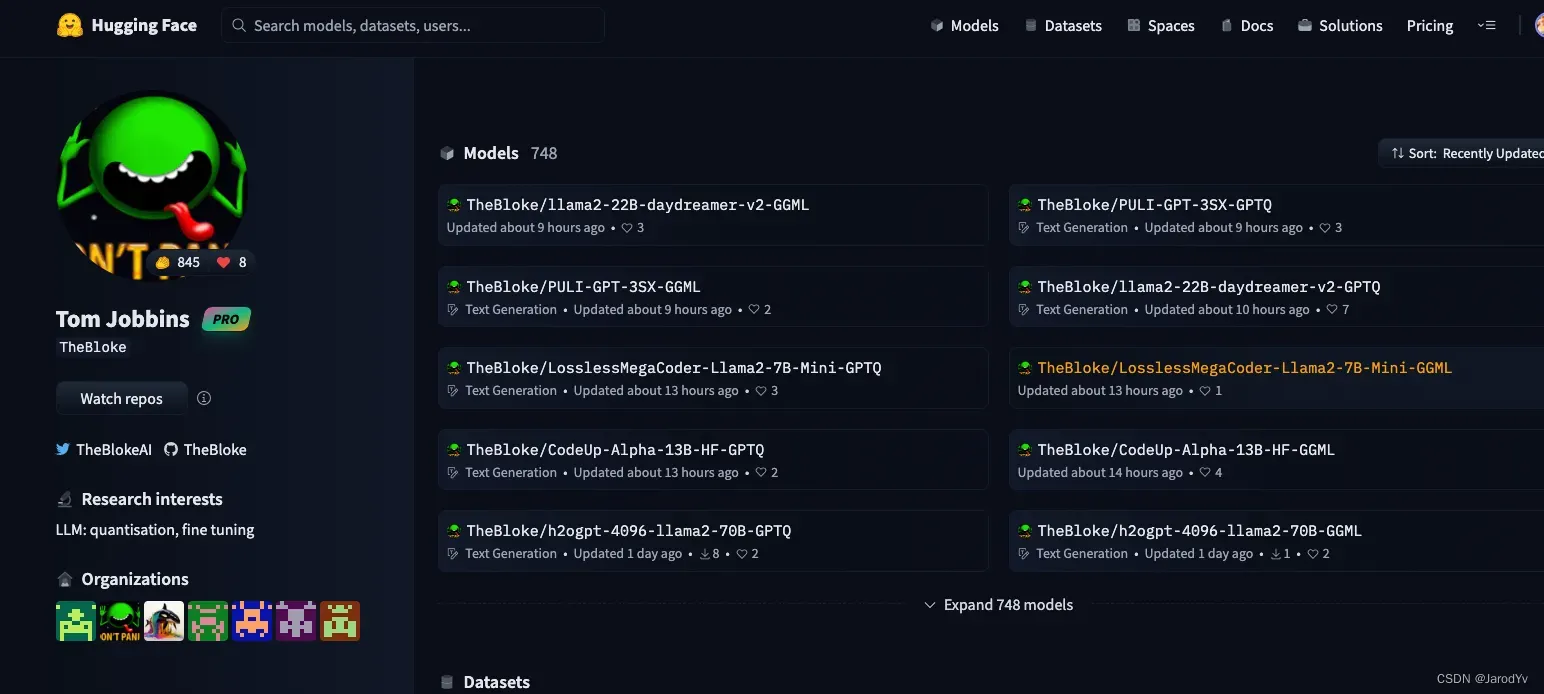
Task: Click the Twitter bird icon
Action: [x=63, y=449]
